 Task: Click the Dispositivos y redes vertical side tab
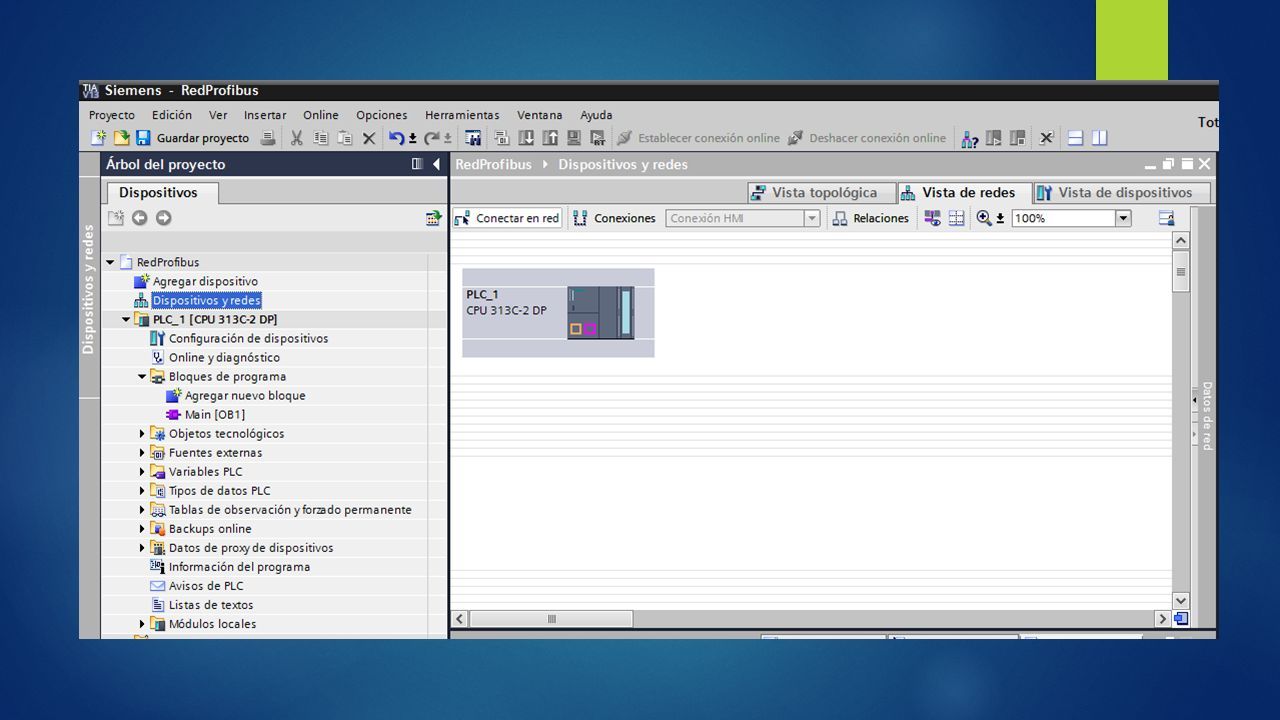coord(89,289)
